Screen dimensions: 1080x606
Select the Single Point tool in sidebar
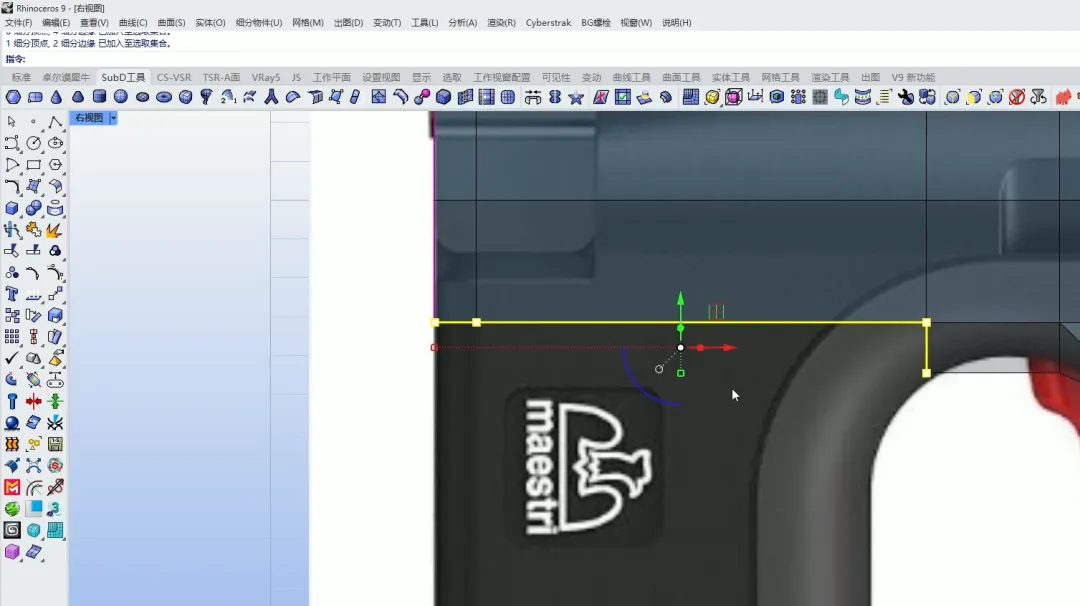pos(33,122)
